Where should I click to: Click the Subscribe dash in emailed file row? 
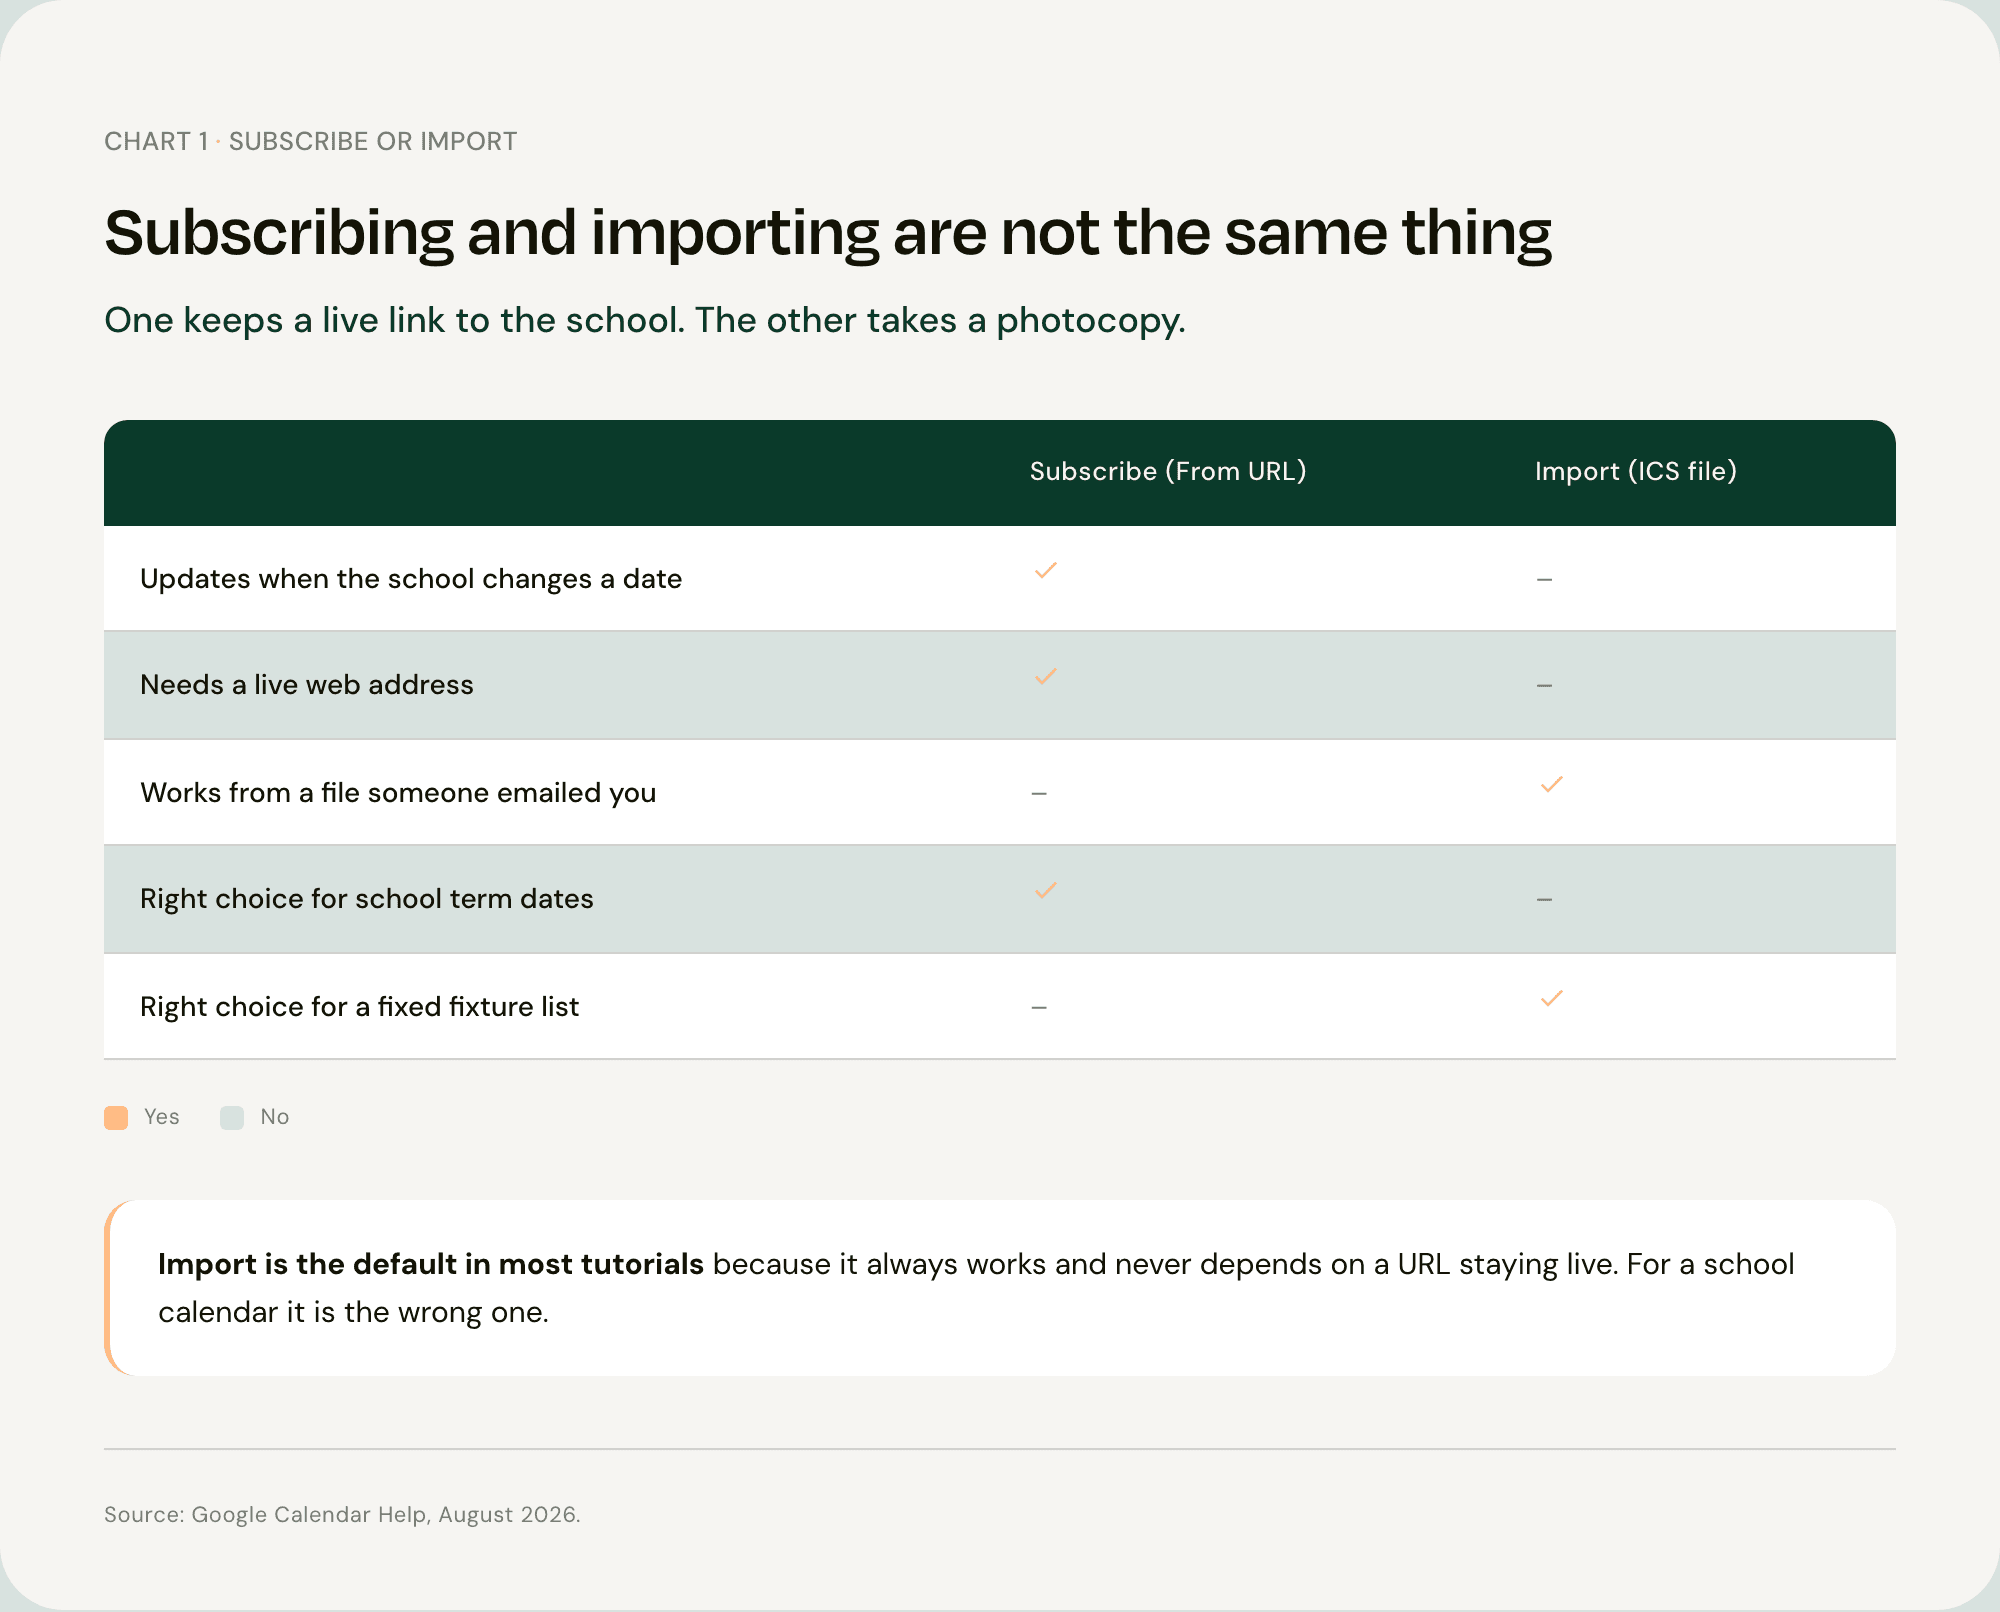pyautogui.click(x=1039, y=794)
